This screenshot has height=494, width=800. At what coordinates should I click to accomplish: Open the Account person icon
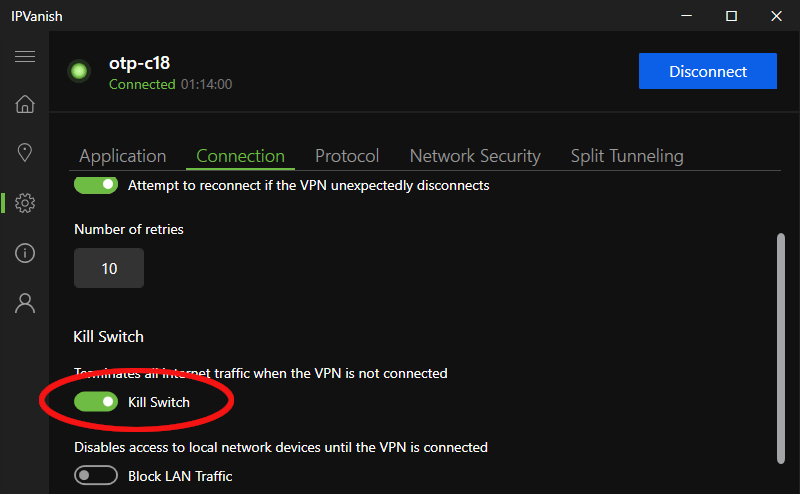point(25,303)
